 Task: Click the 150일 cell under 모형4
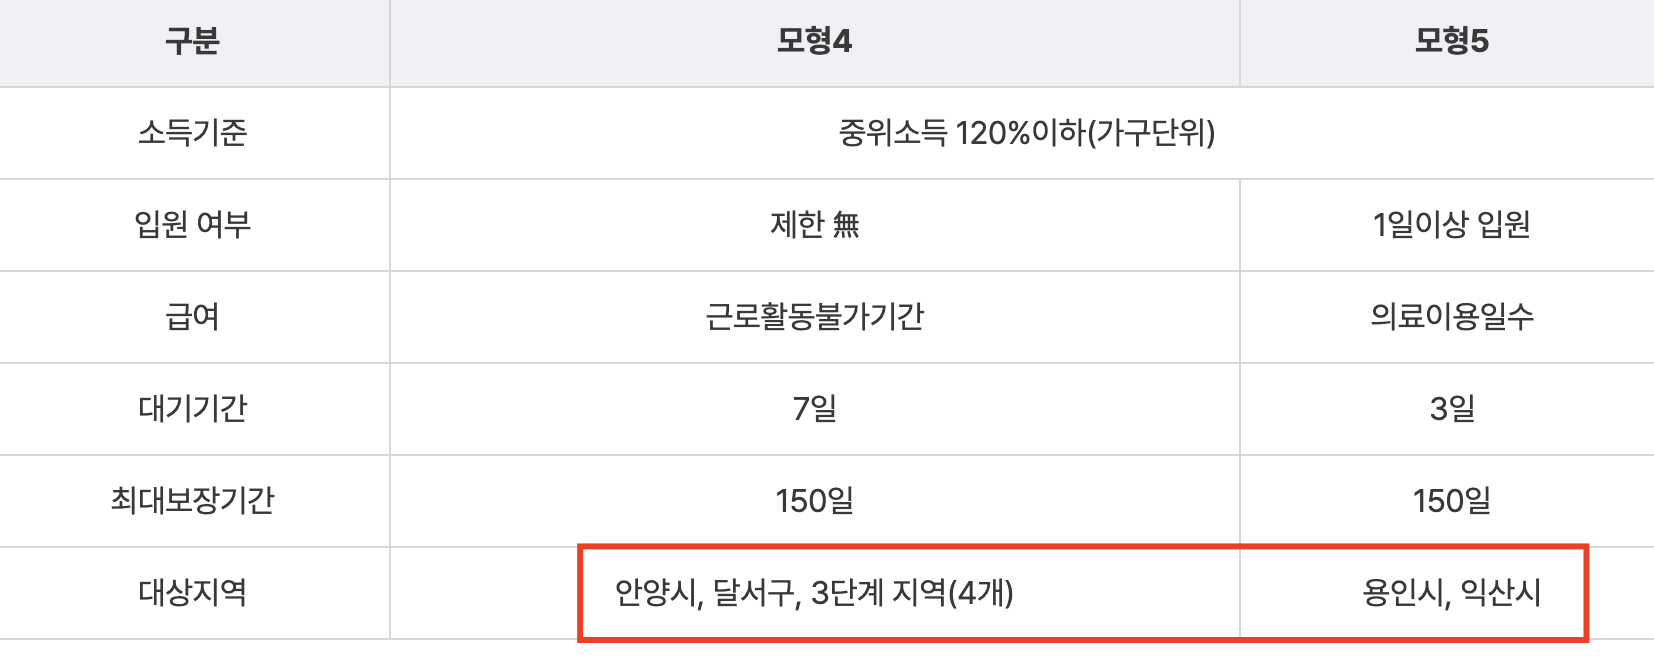815,501
